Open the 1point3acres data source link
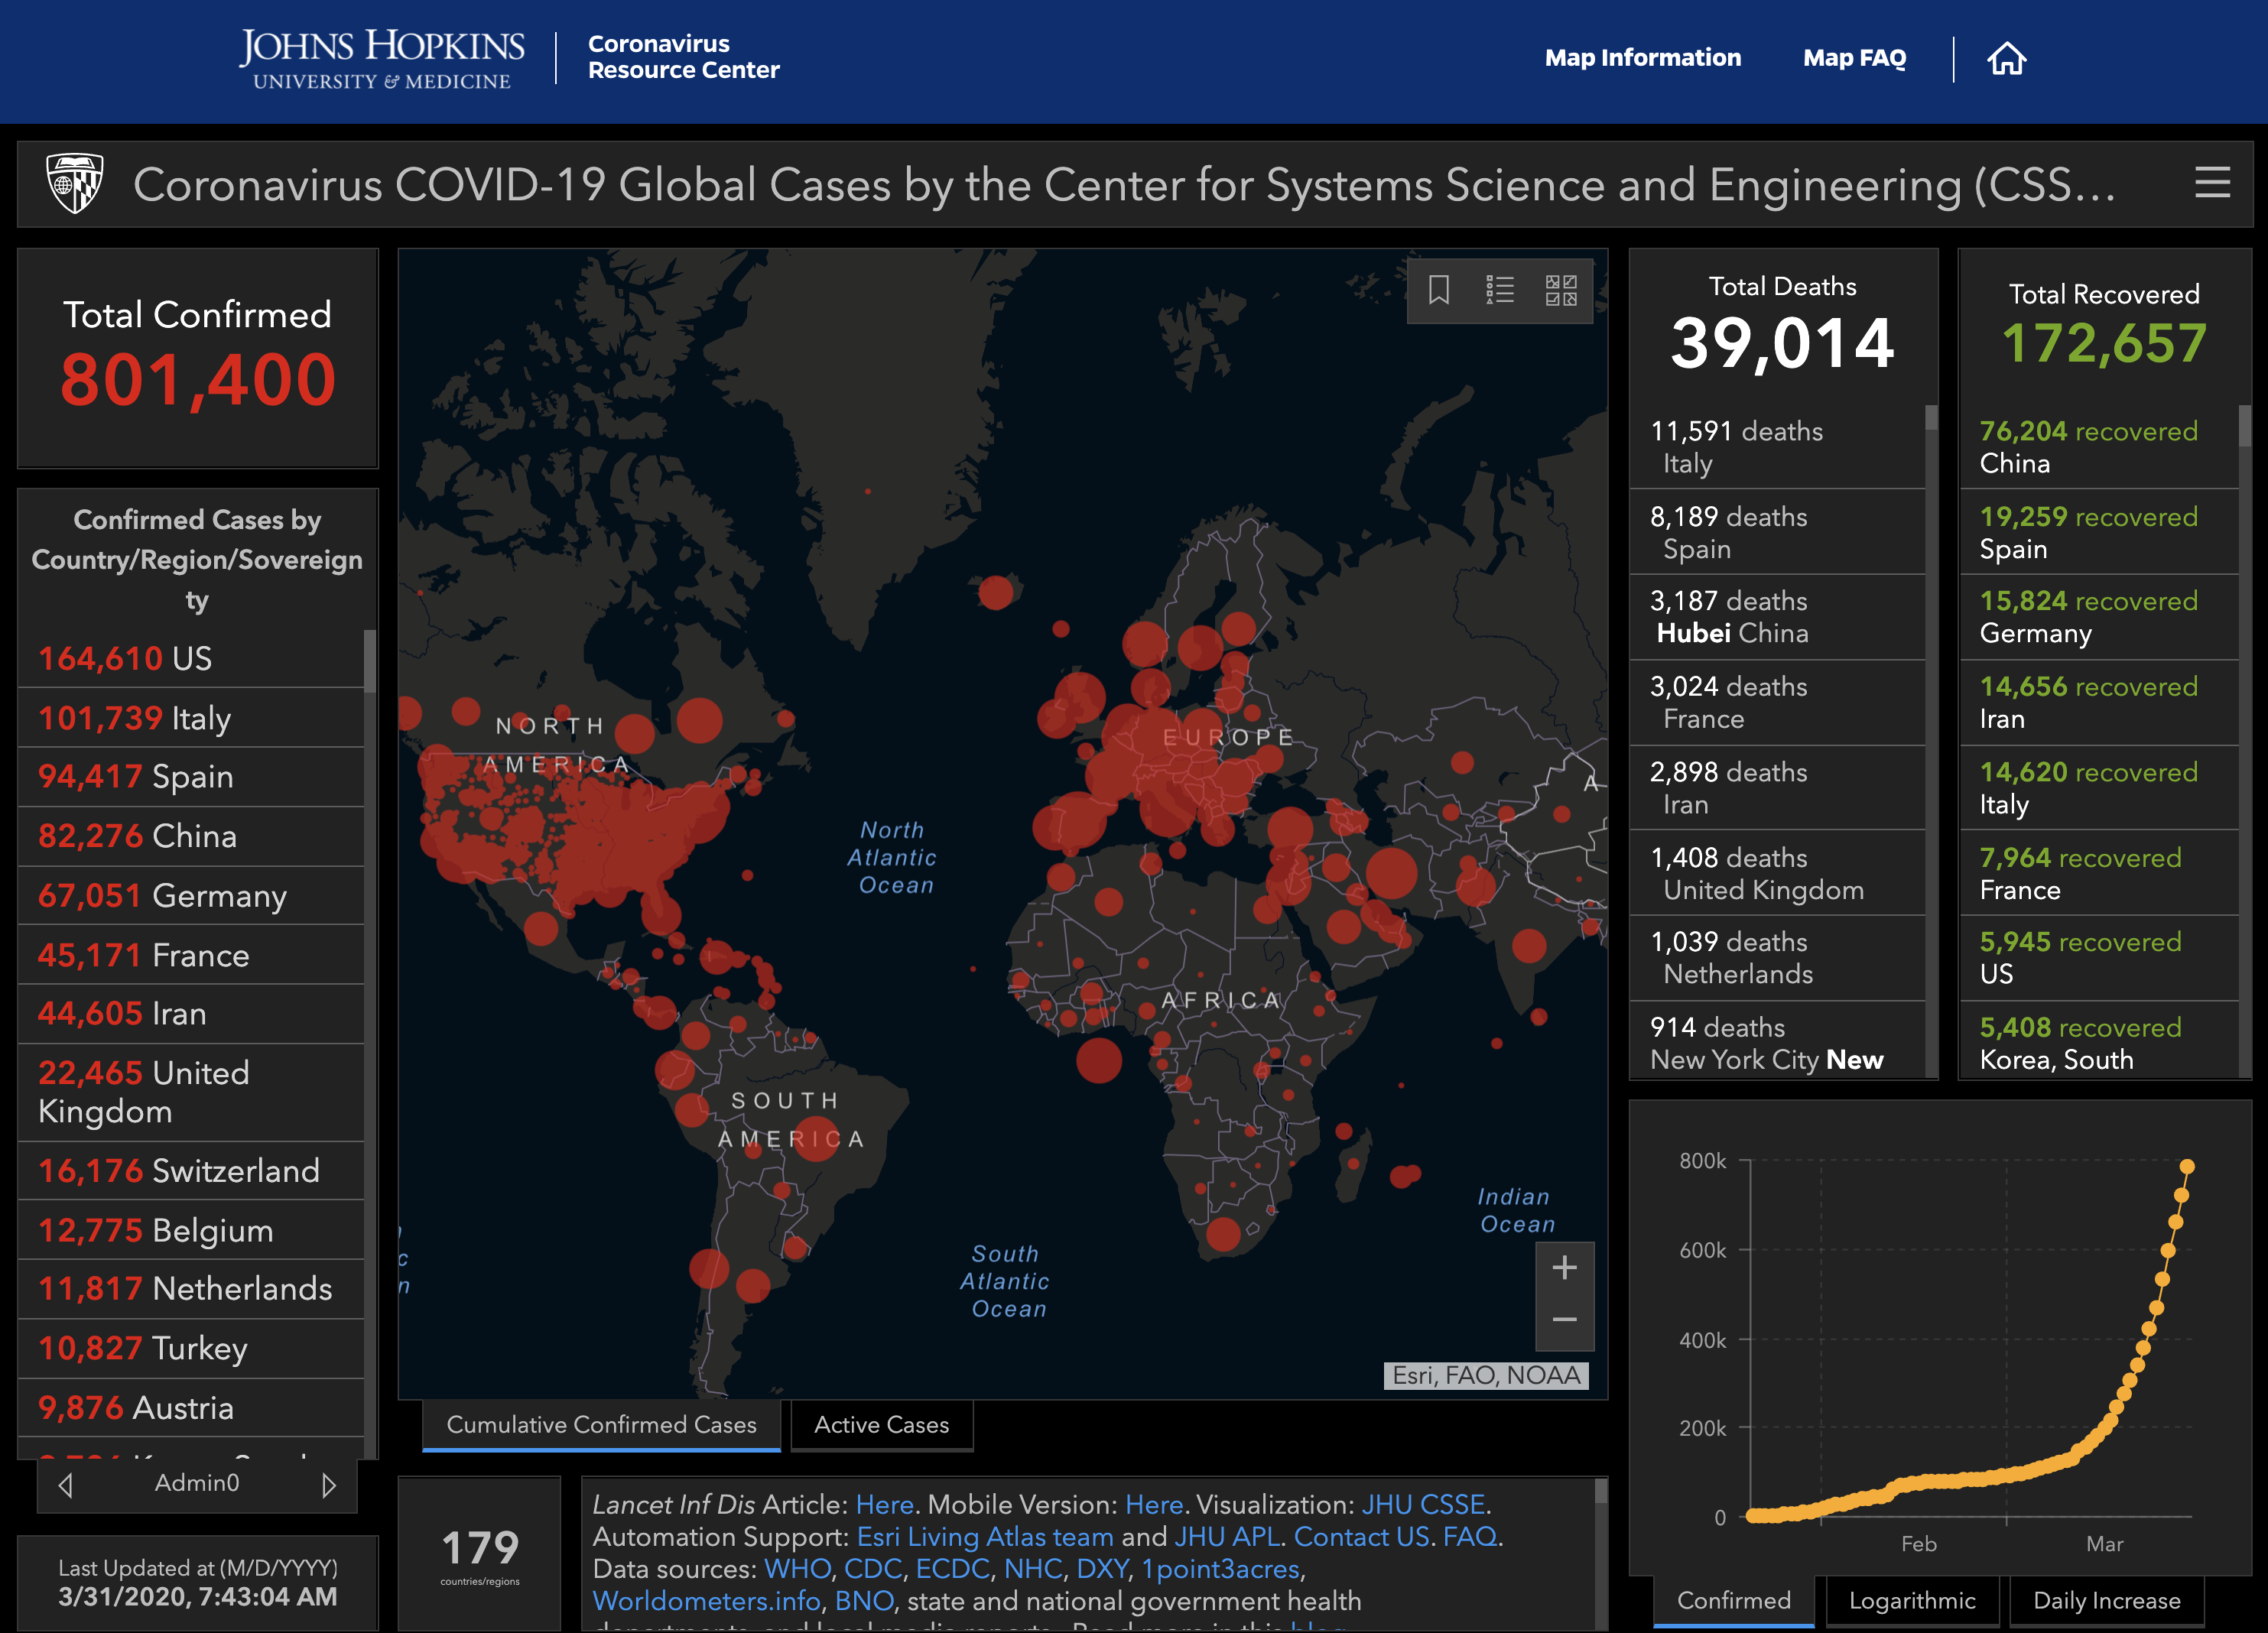The width and height of the screenshot is (2268, 1633). 1220,1569
